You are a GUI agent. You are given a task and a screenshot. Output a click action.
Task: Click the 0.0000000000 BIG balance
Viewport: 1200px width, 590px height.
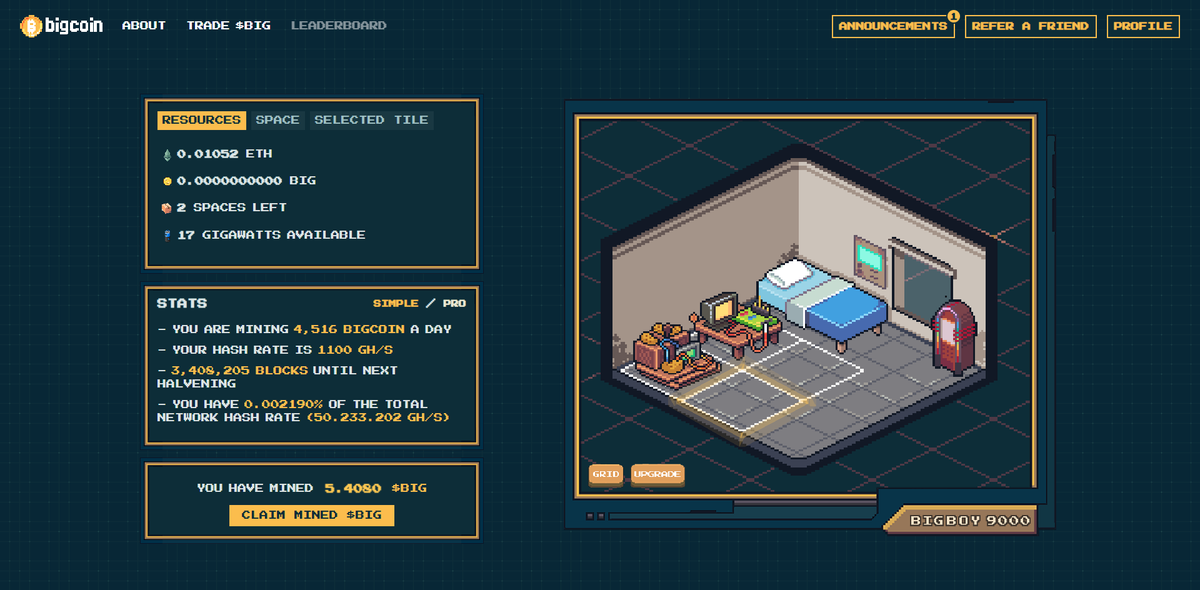coord(246,181)
